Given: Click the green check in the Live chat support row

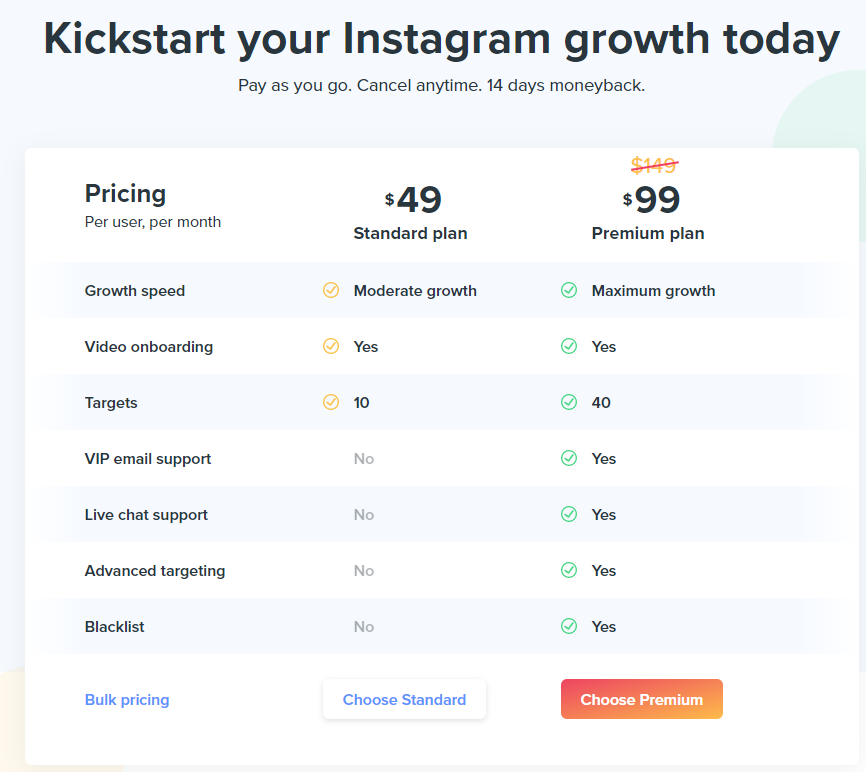Looking at the screenshot, I should point(569,514).
